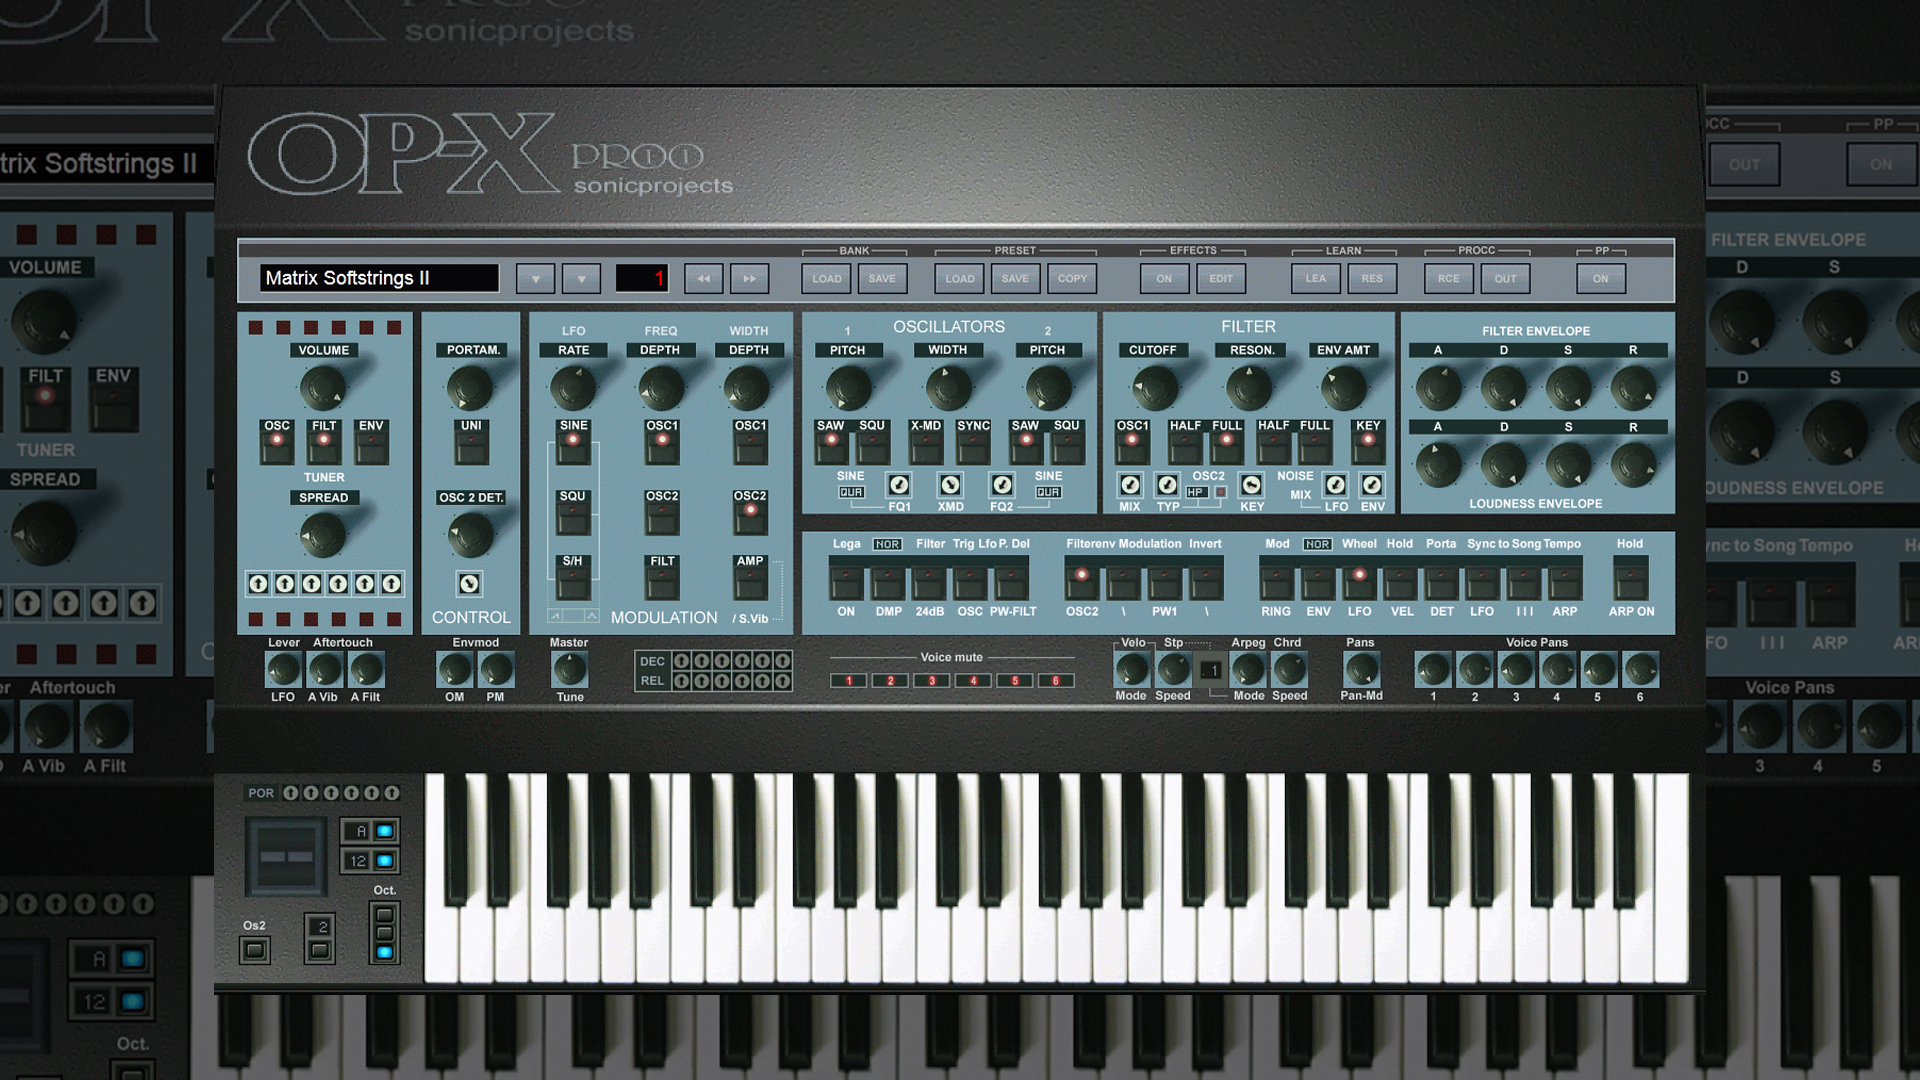Open the dropdown arrow beside red number display
1920x1080 pixels.
(581, 279)
